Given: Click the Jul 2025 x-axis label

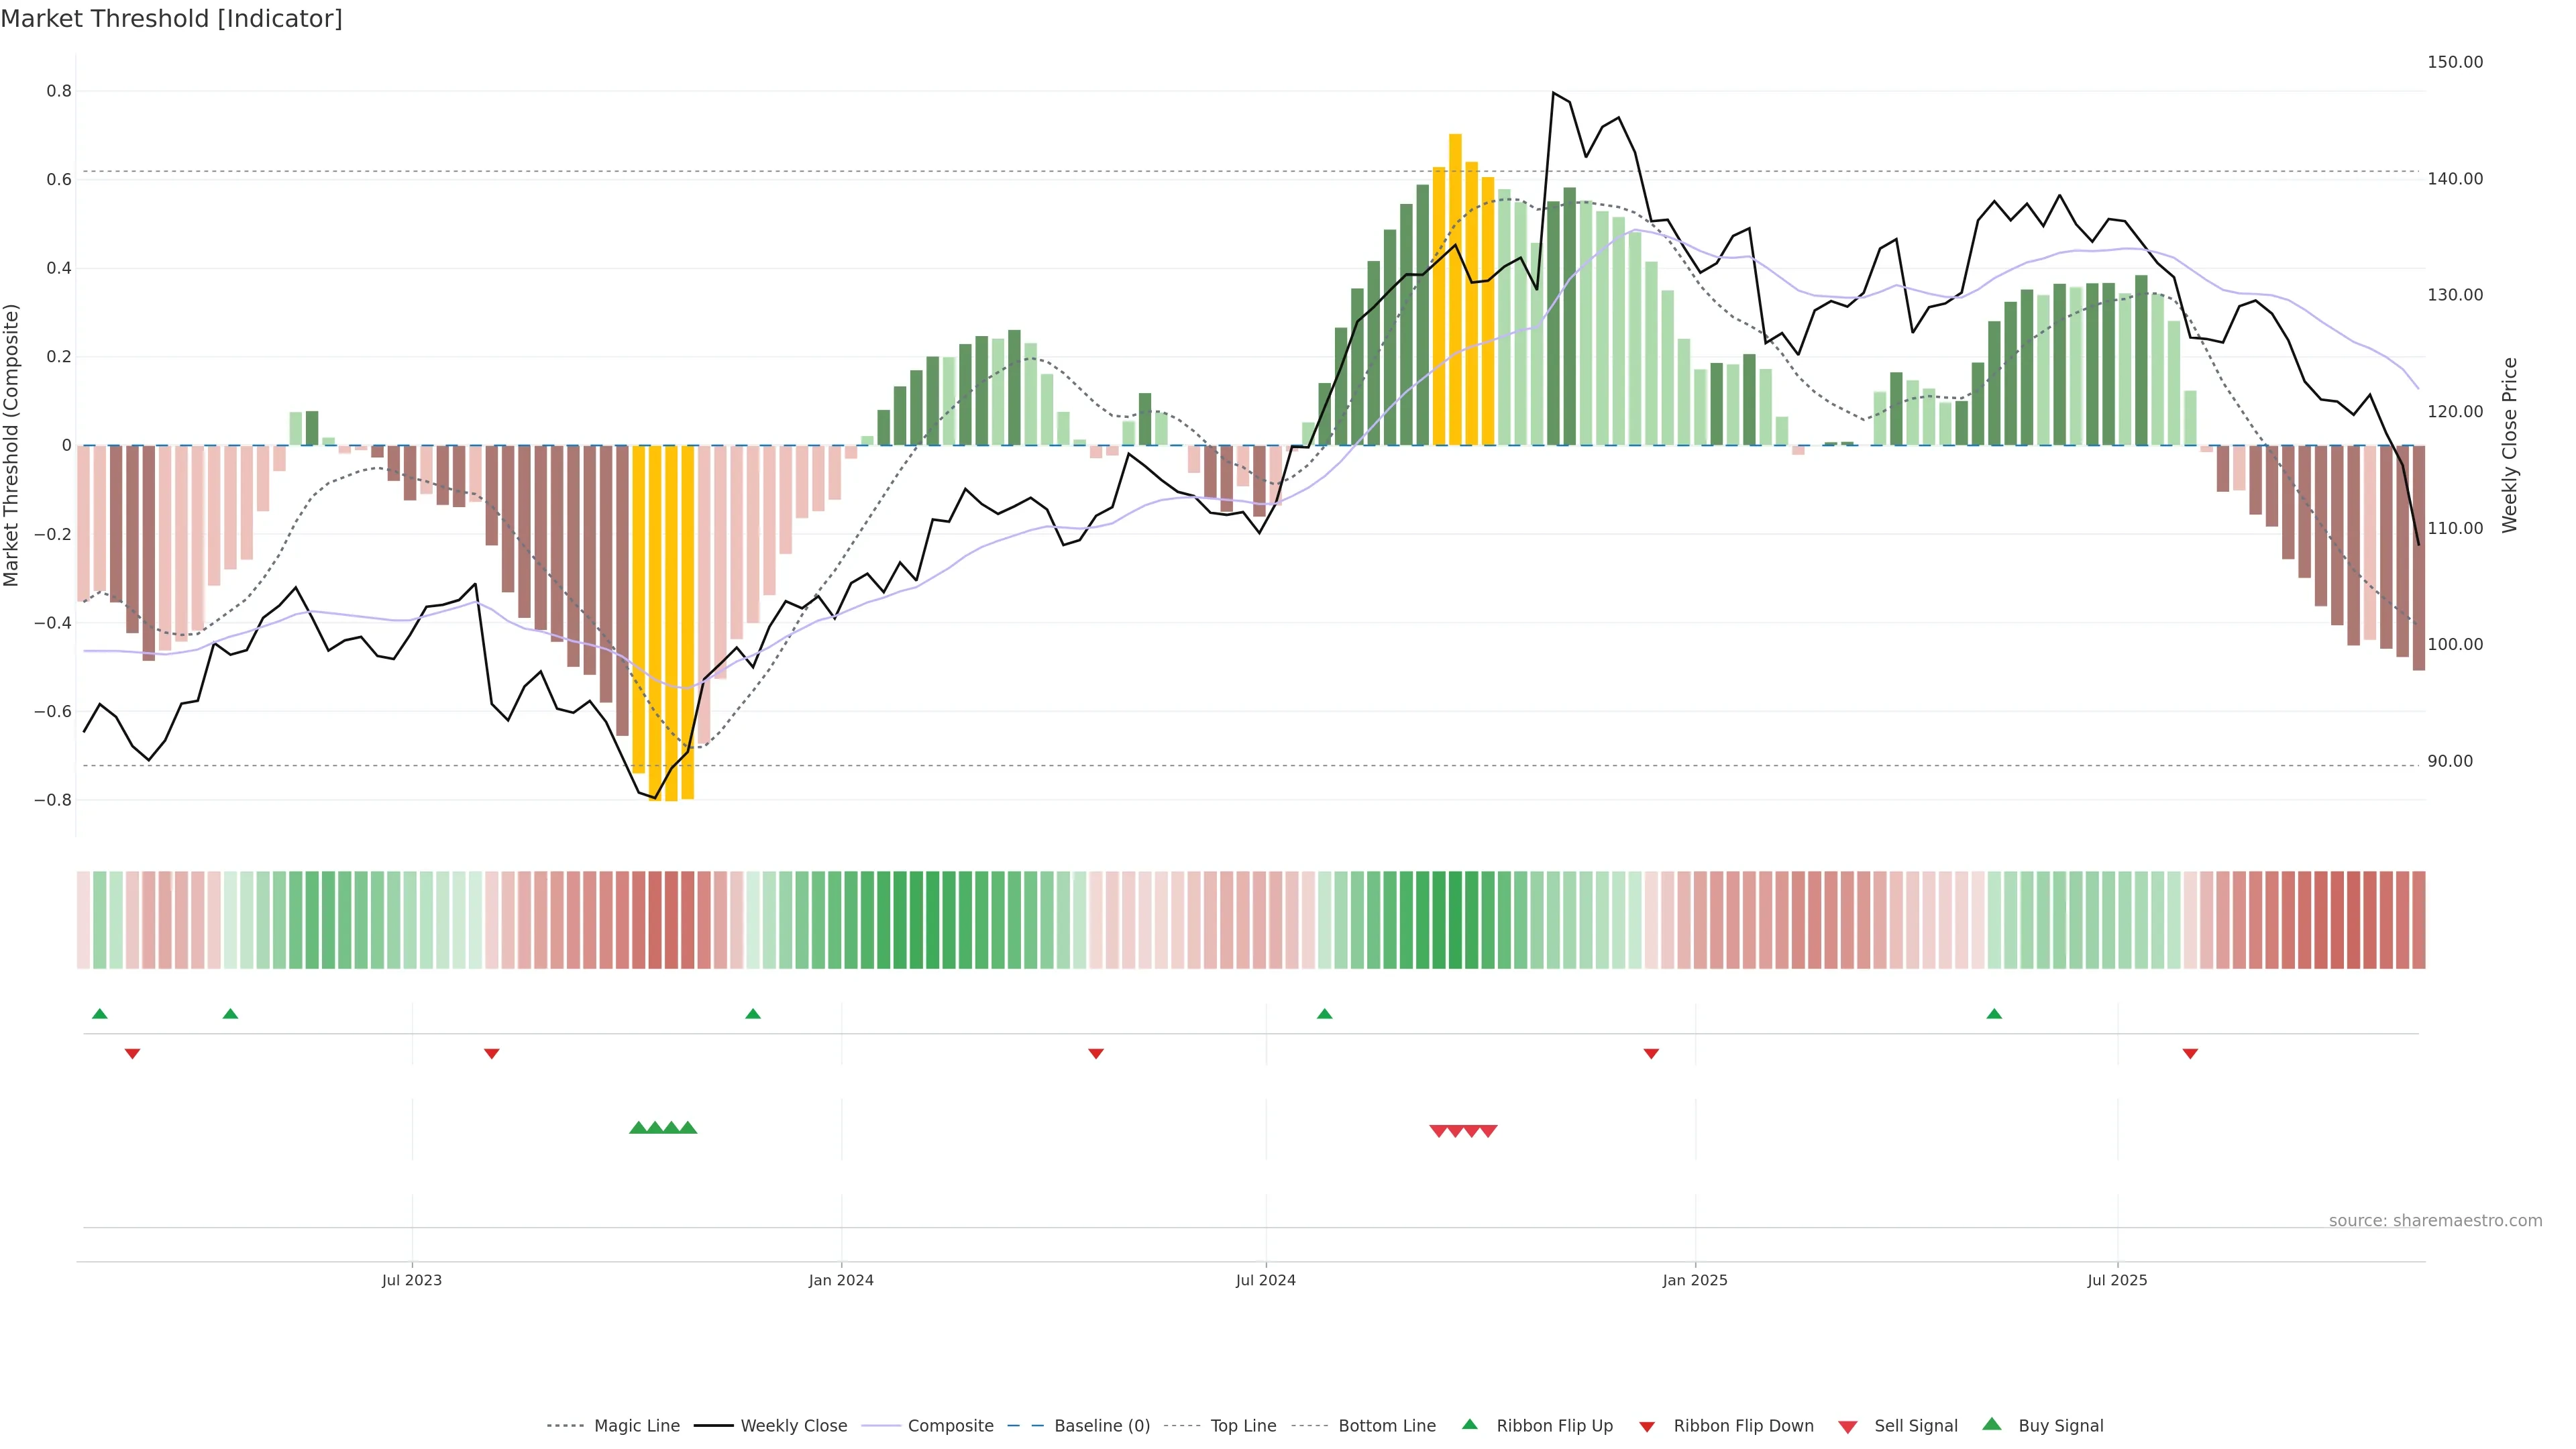Looking at the screenshot, I should pos(2117,1280).
